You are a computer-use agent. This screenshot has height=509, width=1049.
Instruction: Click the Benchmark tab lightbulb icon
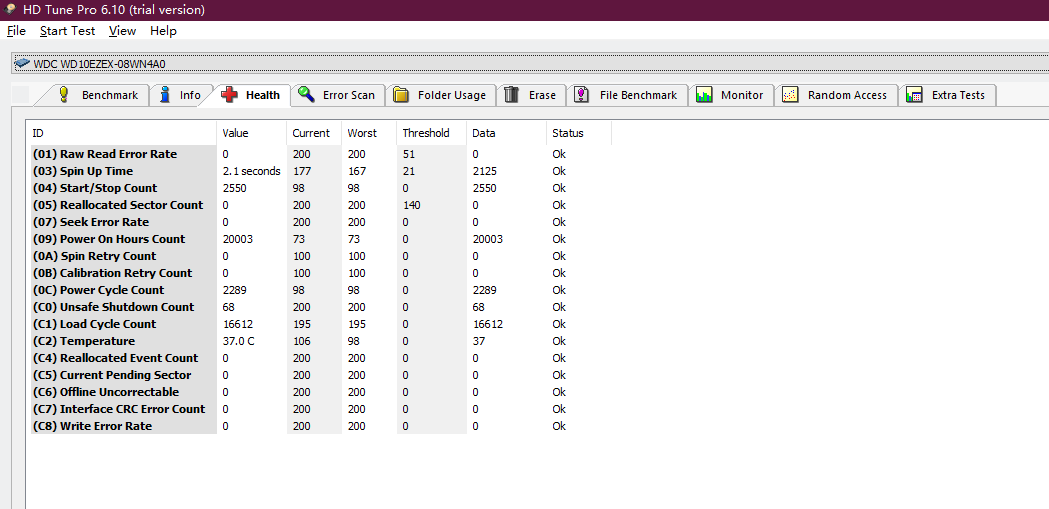64,95
